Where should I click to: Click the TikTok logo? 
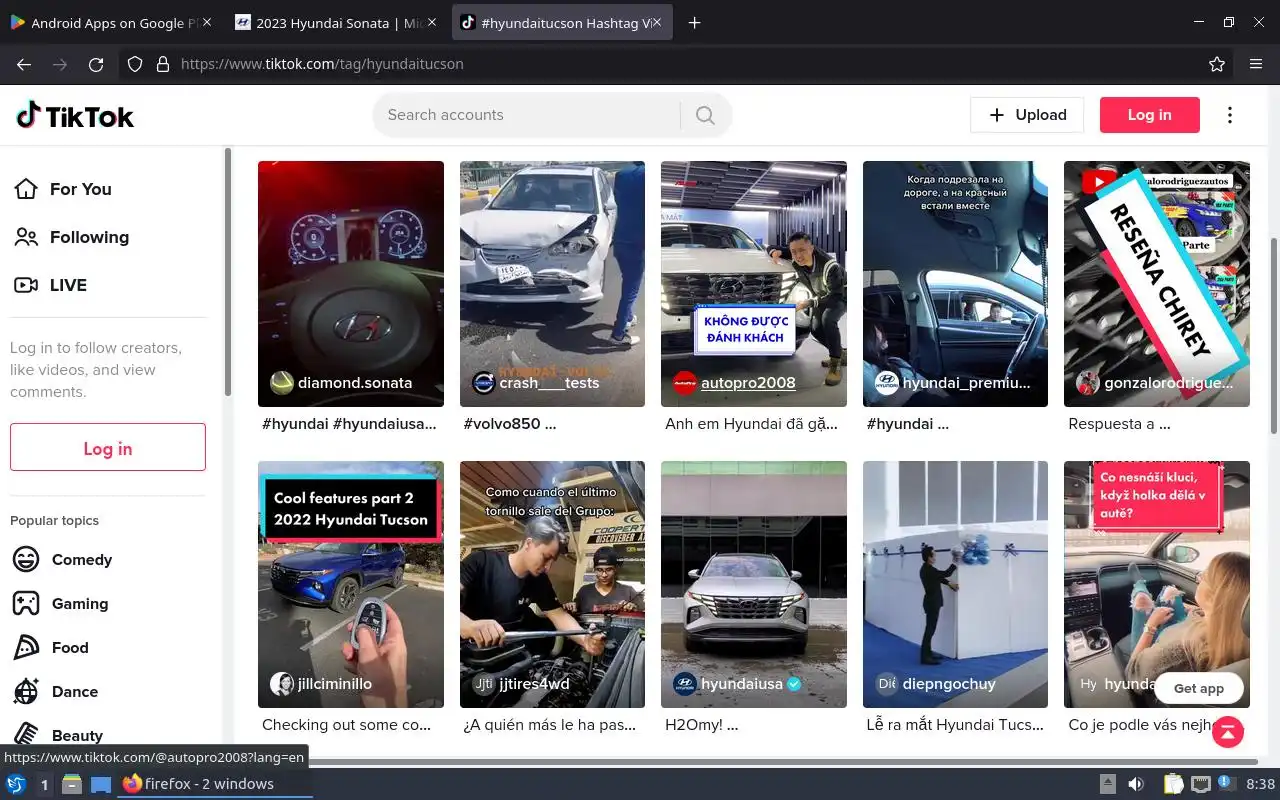(75, 116)
